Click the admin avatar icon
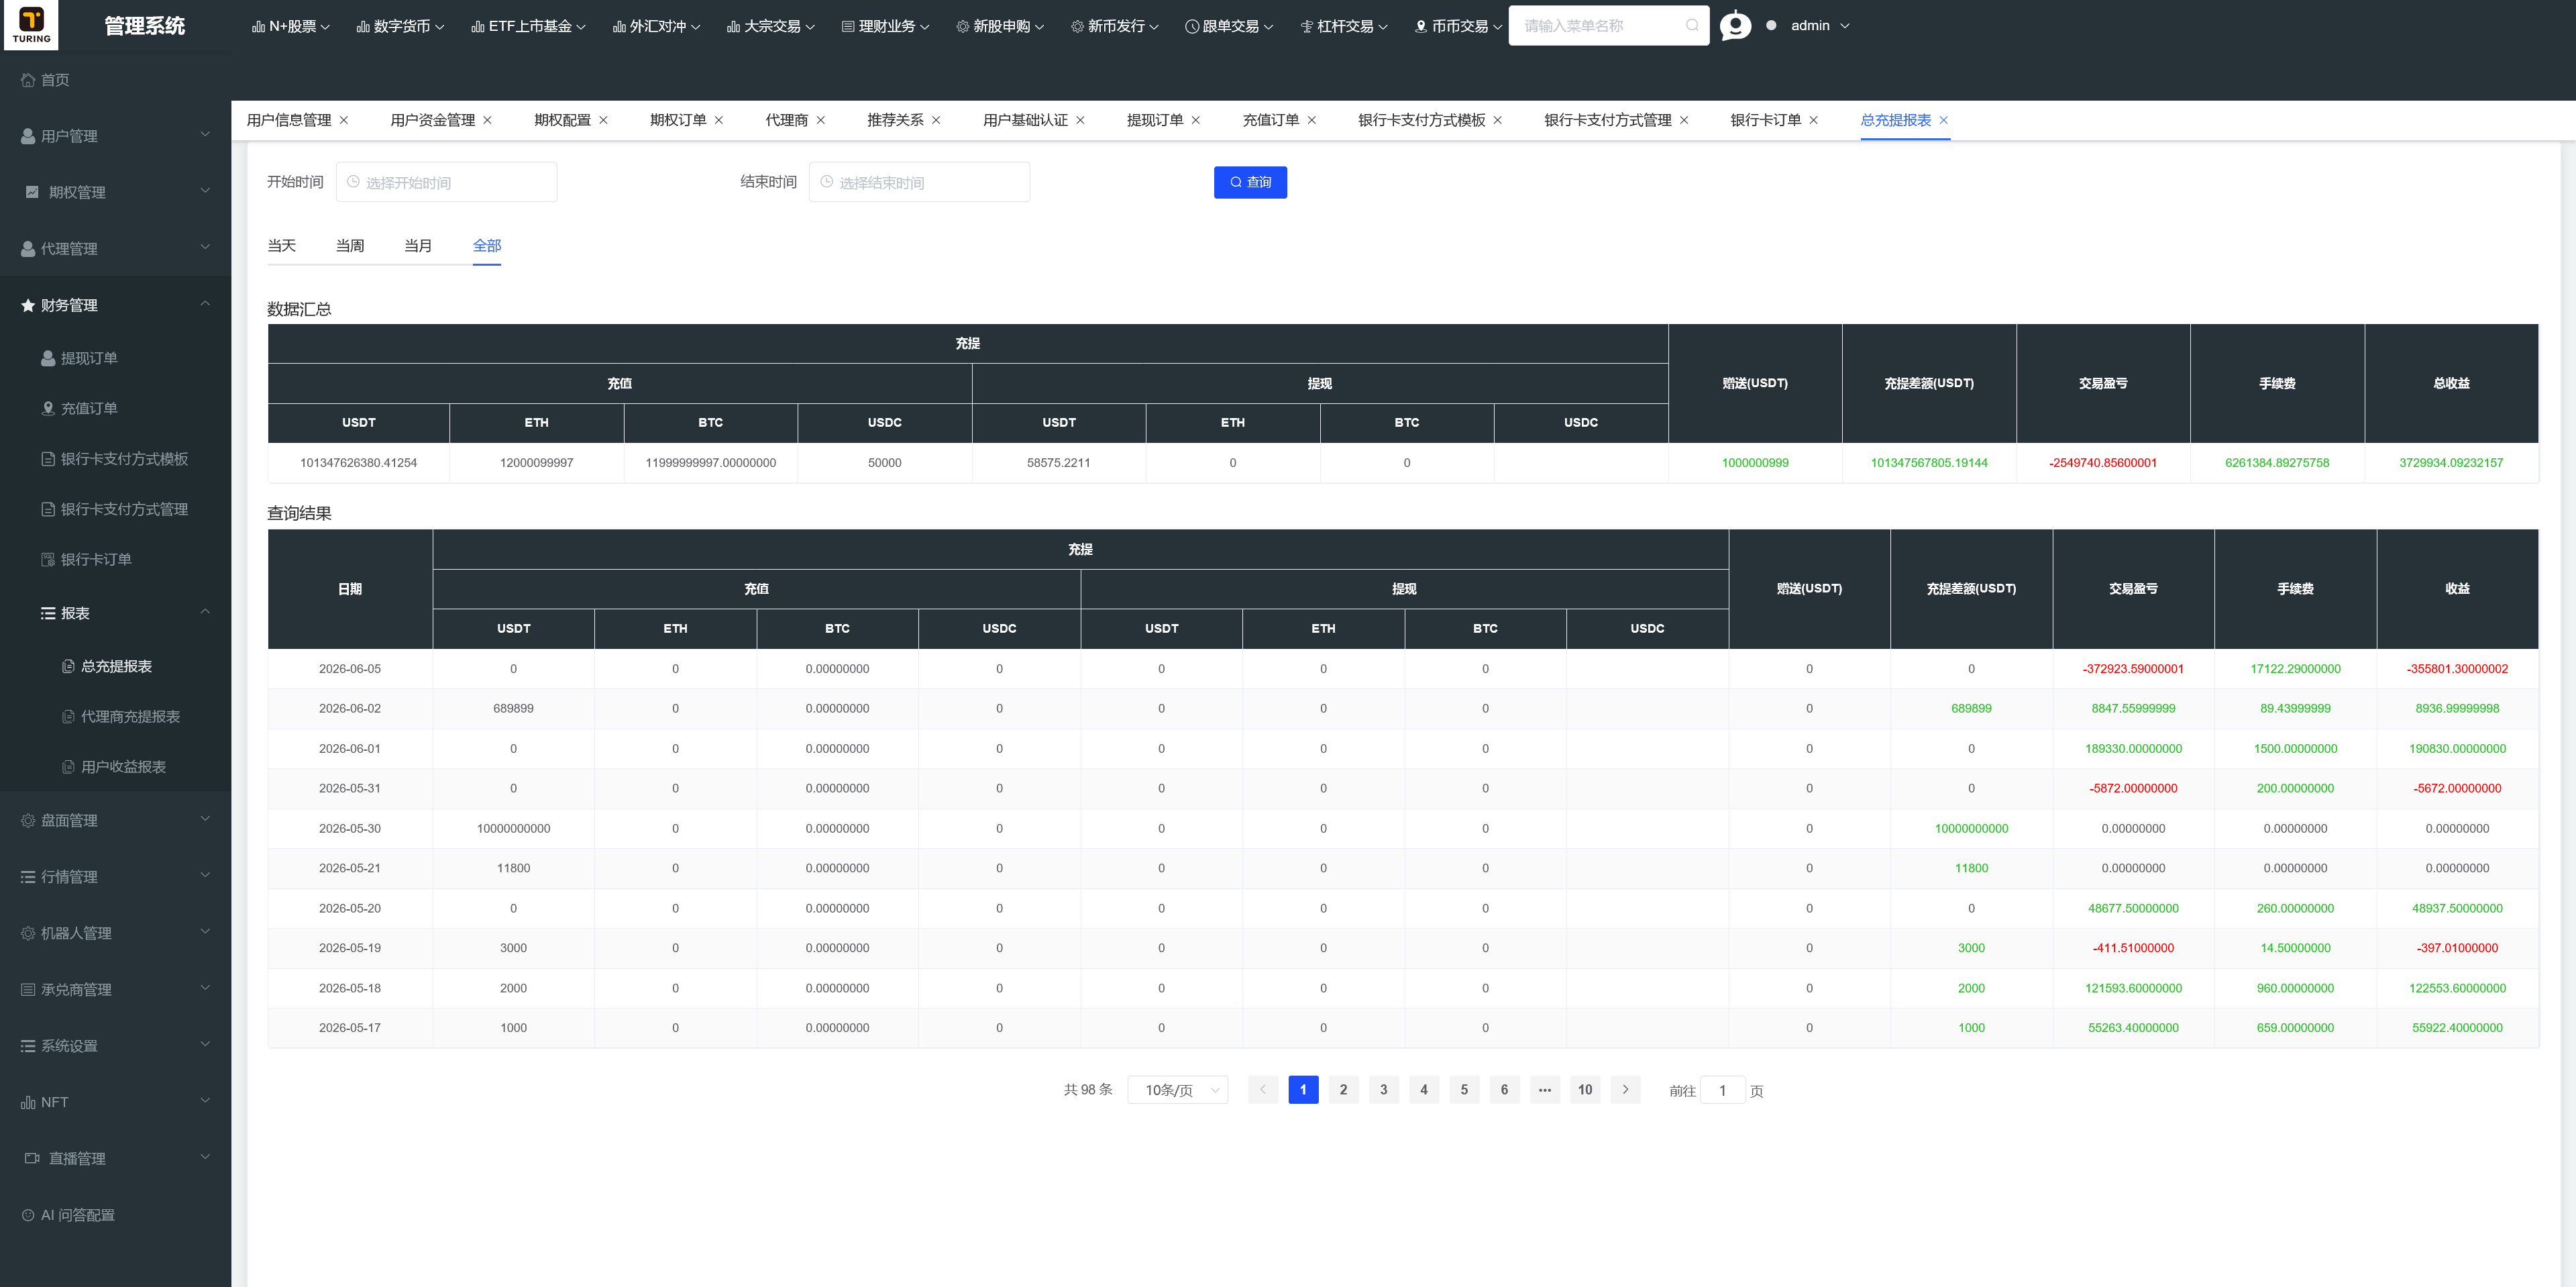 [x=1735, y=26]
